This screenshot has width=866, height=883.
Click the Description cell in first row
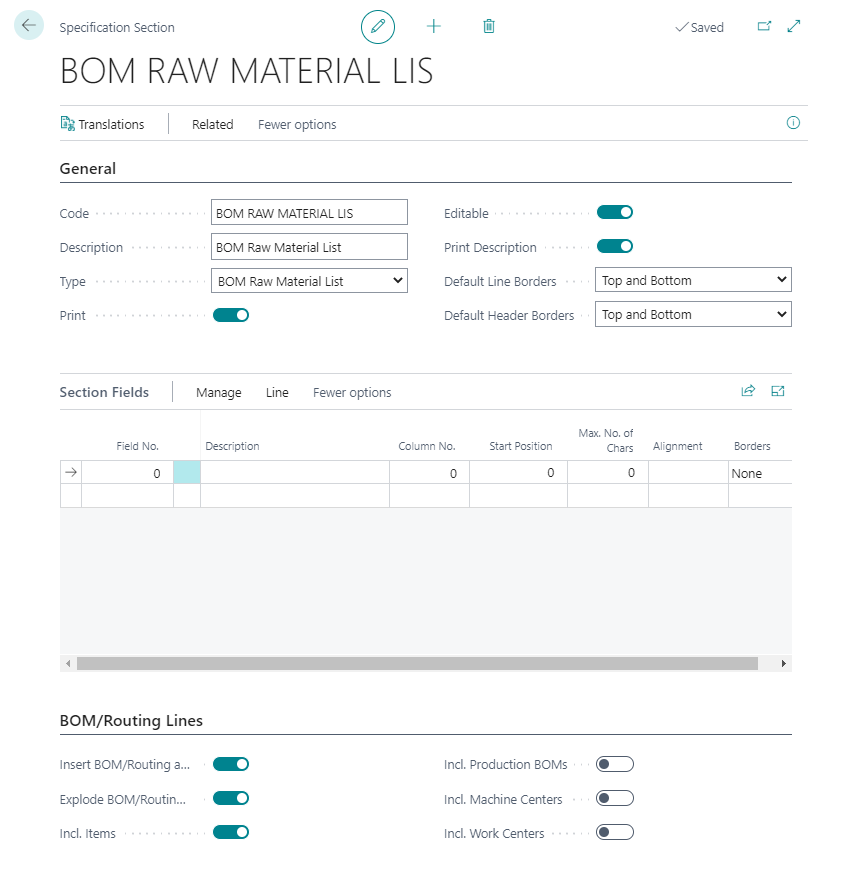(x=294, y=473)
